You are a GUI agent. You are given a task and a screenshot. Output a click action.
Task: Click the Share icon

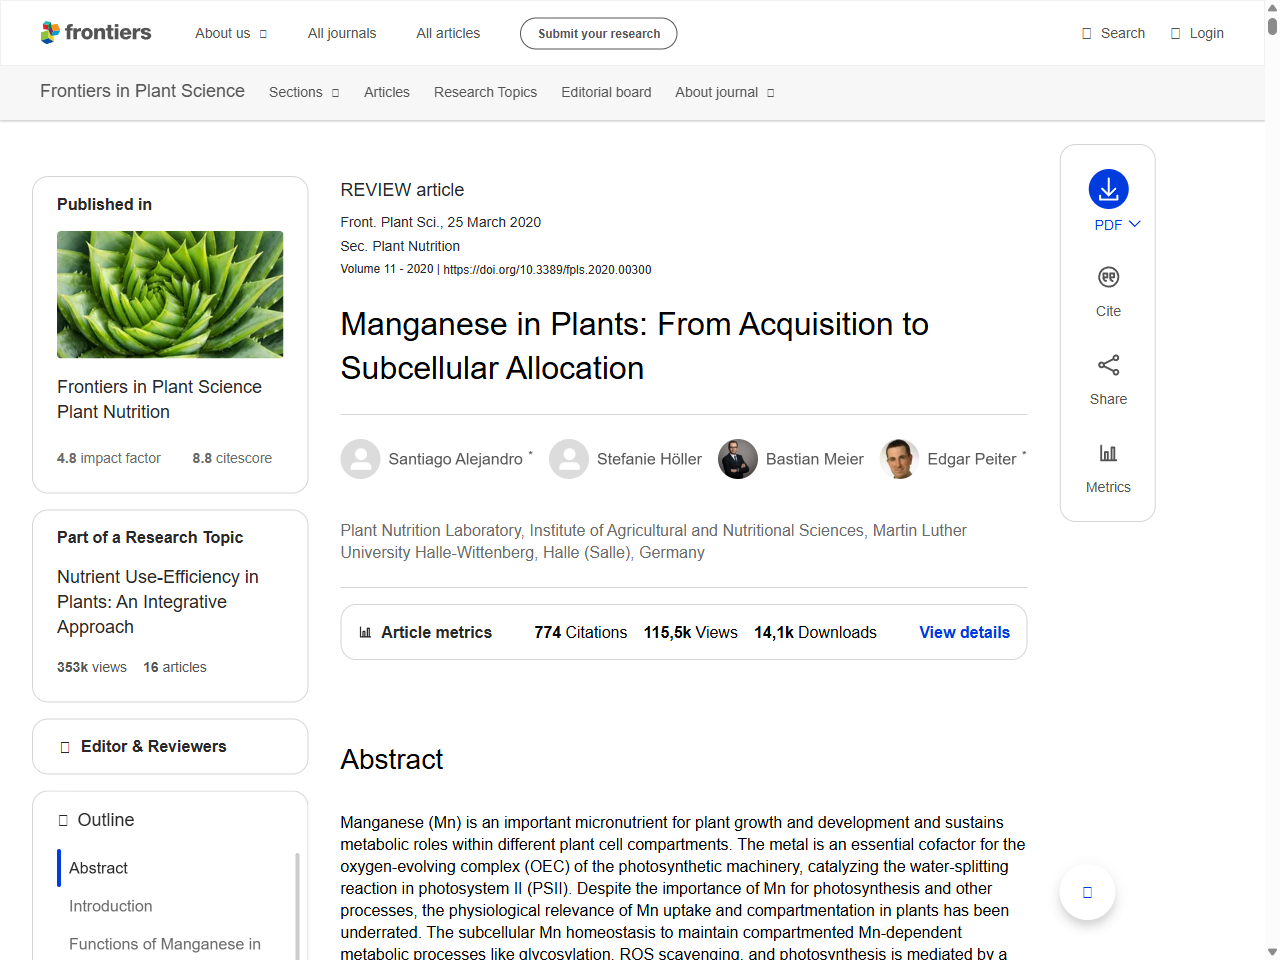pos(1108,365)
